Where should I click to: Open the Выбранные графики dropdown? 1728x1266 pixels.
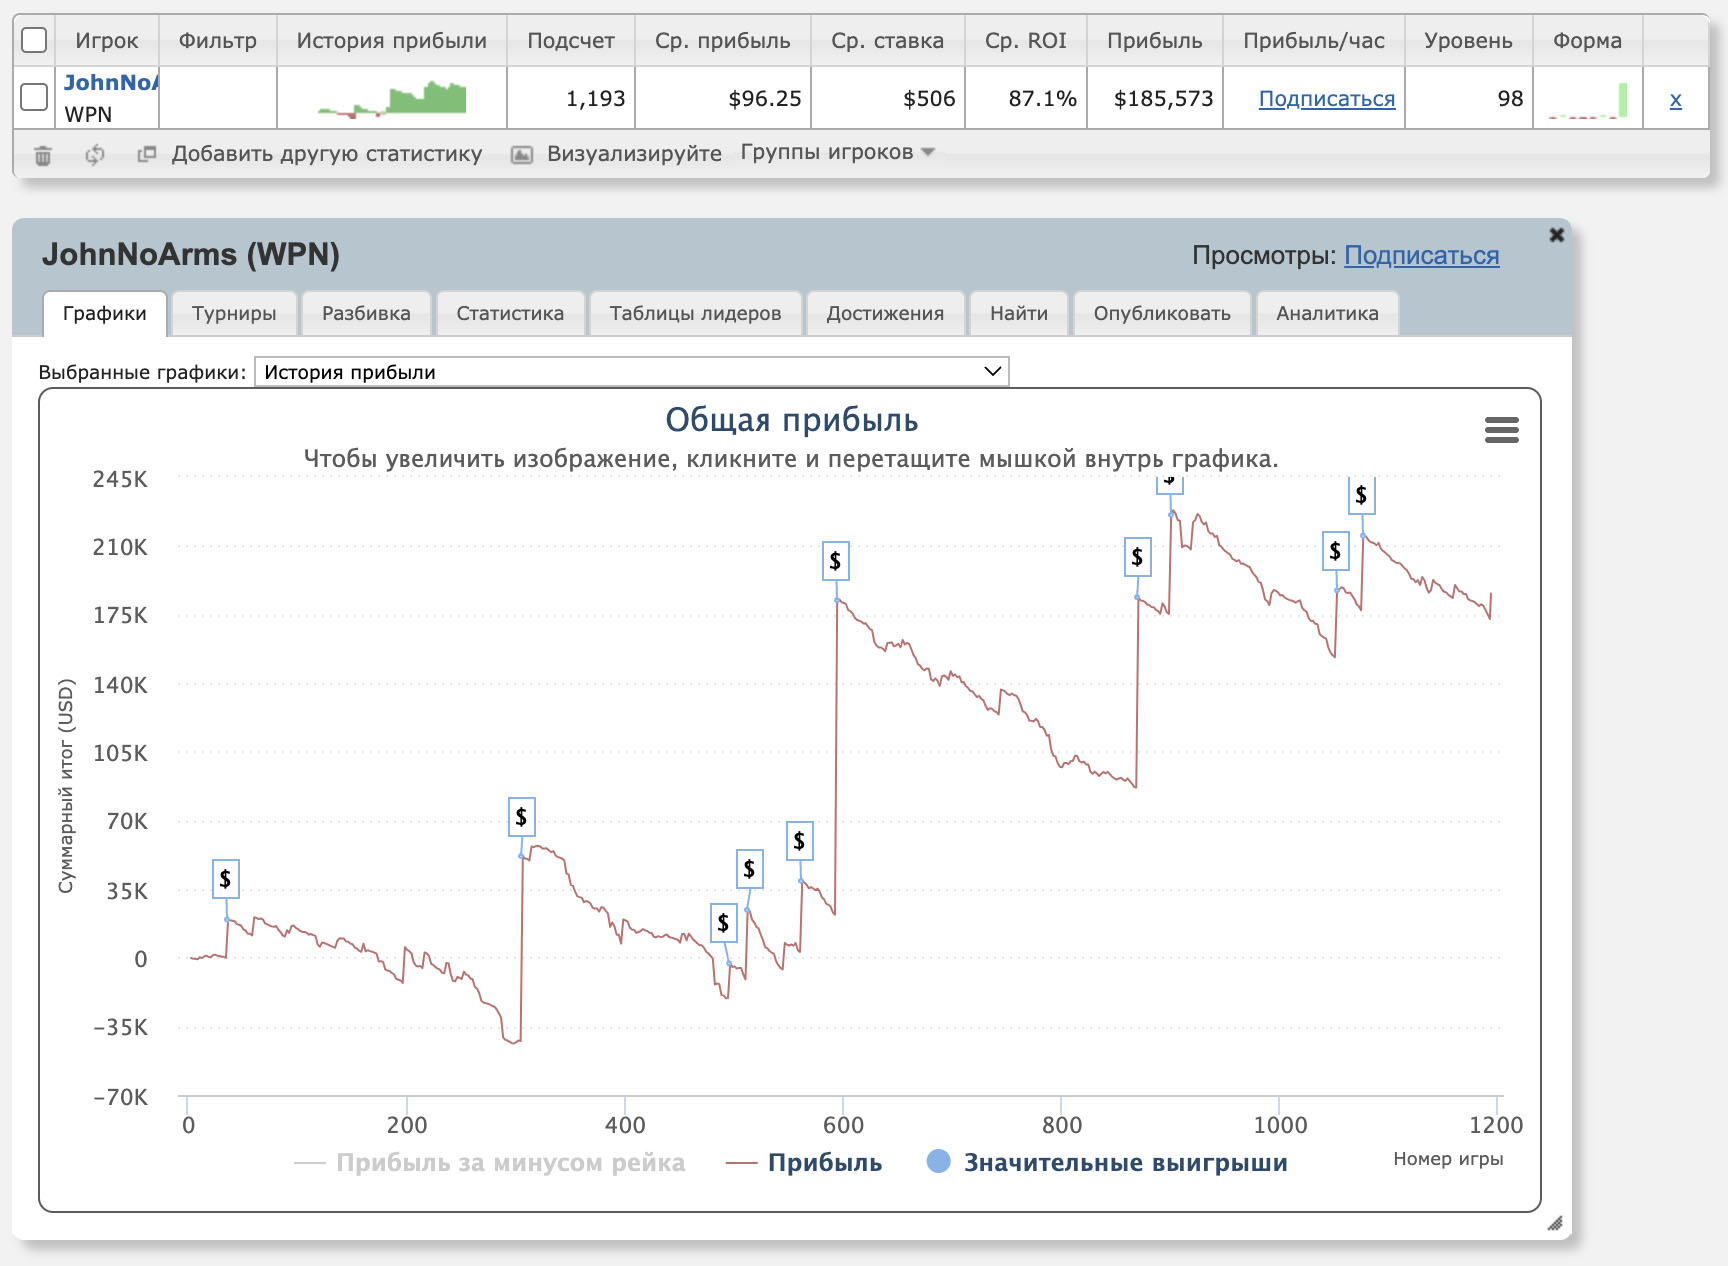coord(631,372)
